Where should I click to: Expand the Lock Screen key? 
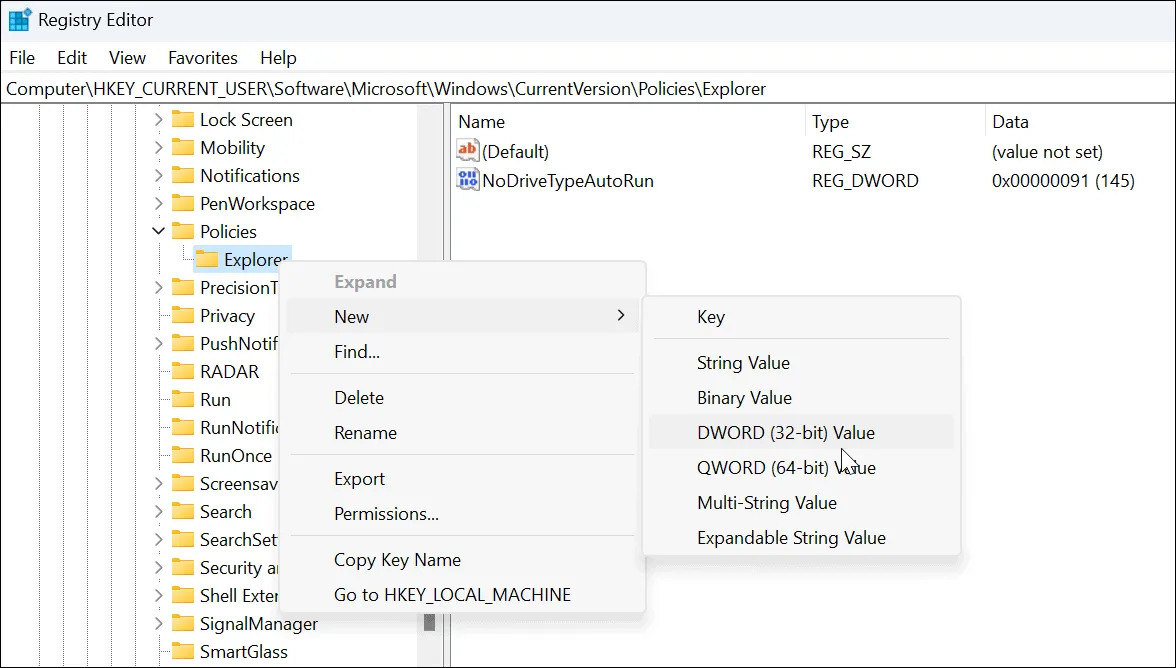pos(158,120)
